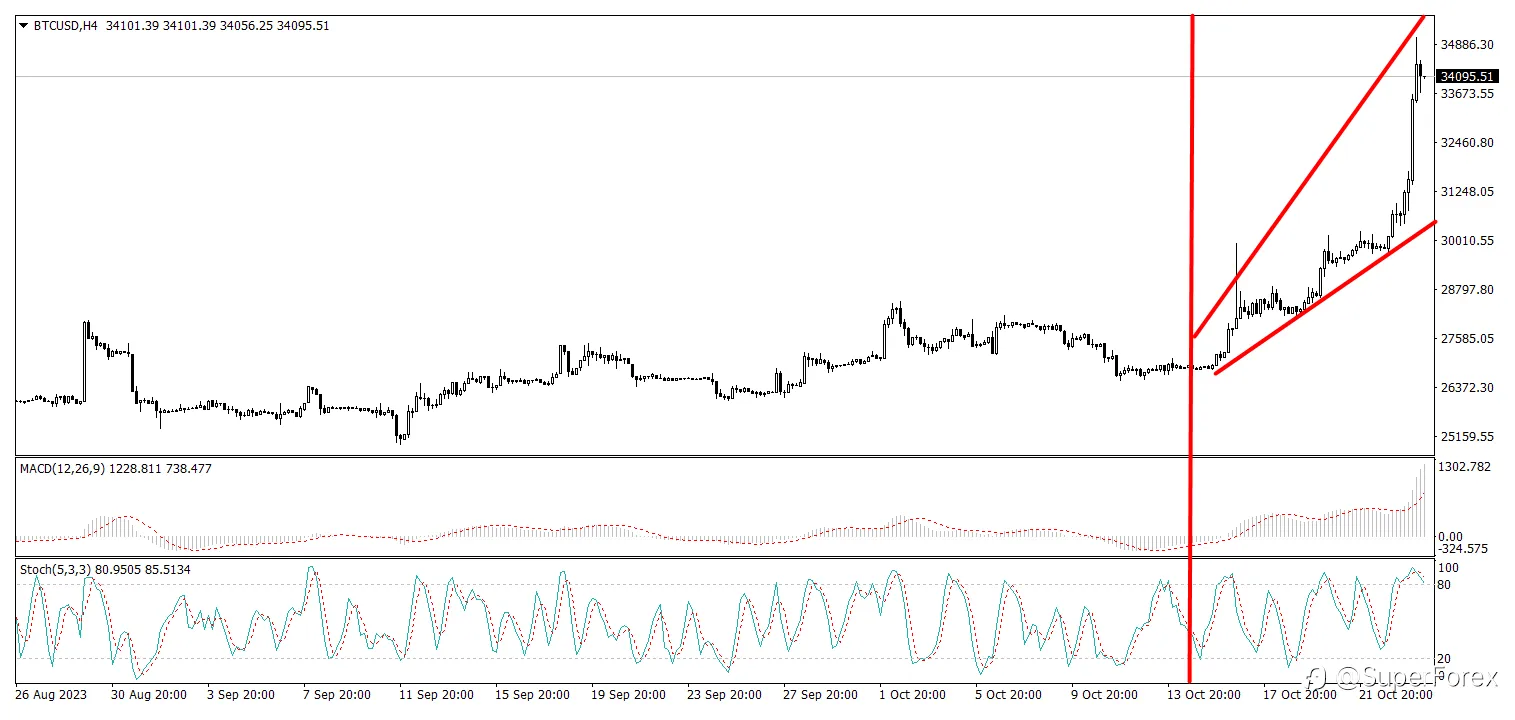
Task: Click the current price tag 34095.51
Action: tap(1467, 76)
